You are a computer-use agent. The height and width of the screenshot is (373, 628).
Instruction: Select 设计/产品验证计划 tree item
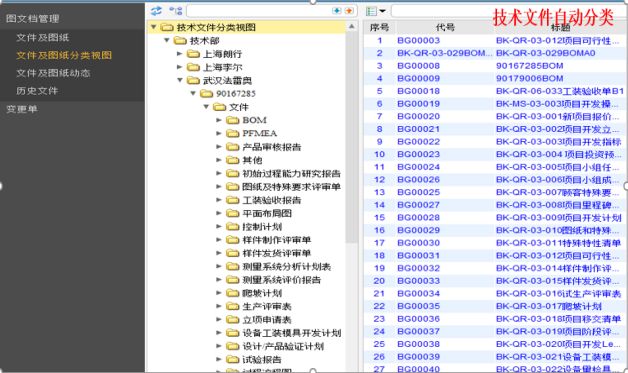(x=283, y=346)
